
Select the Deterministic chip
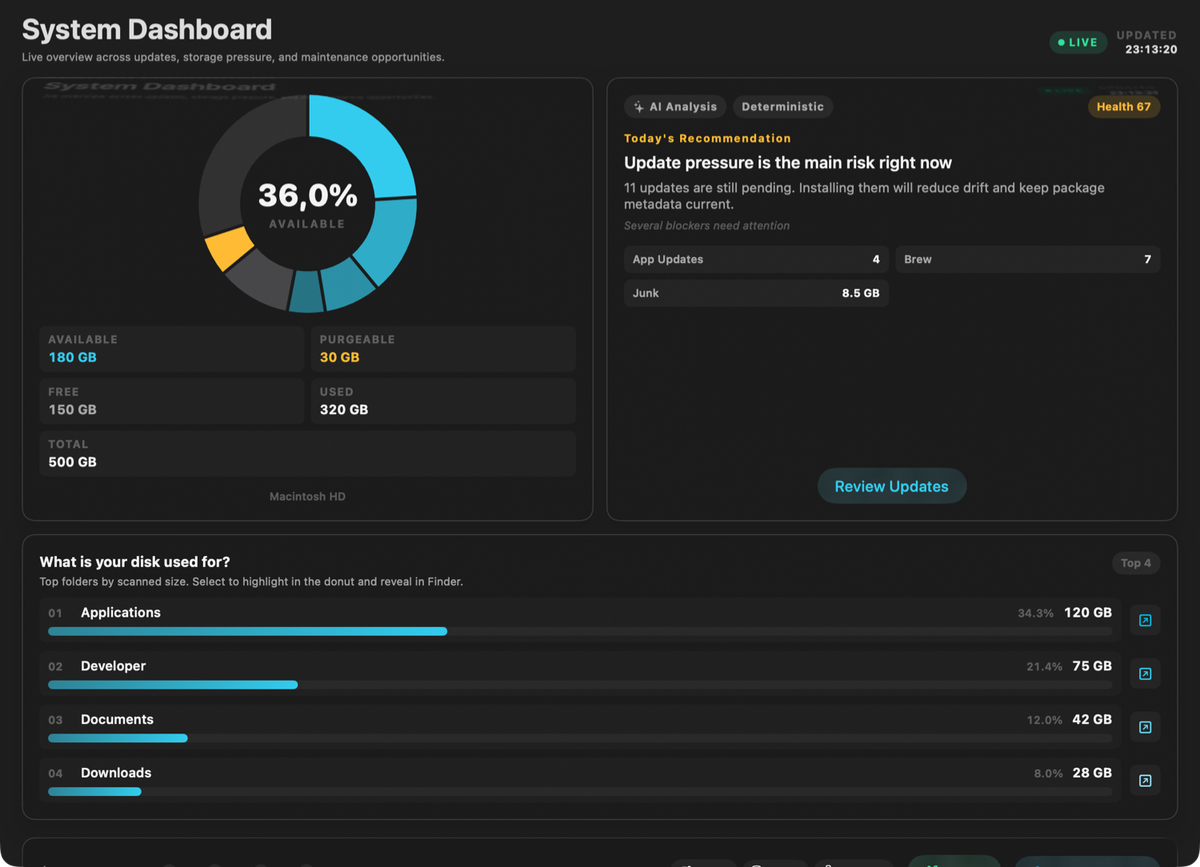click(x=783, y=107)
